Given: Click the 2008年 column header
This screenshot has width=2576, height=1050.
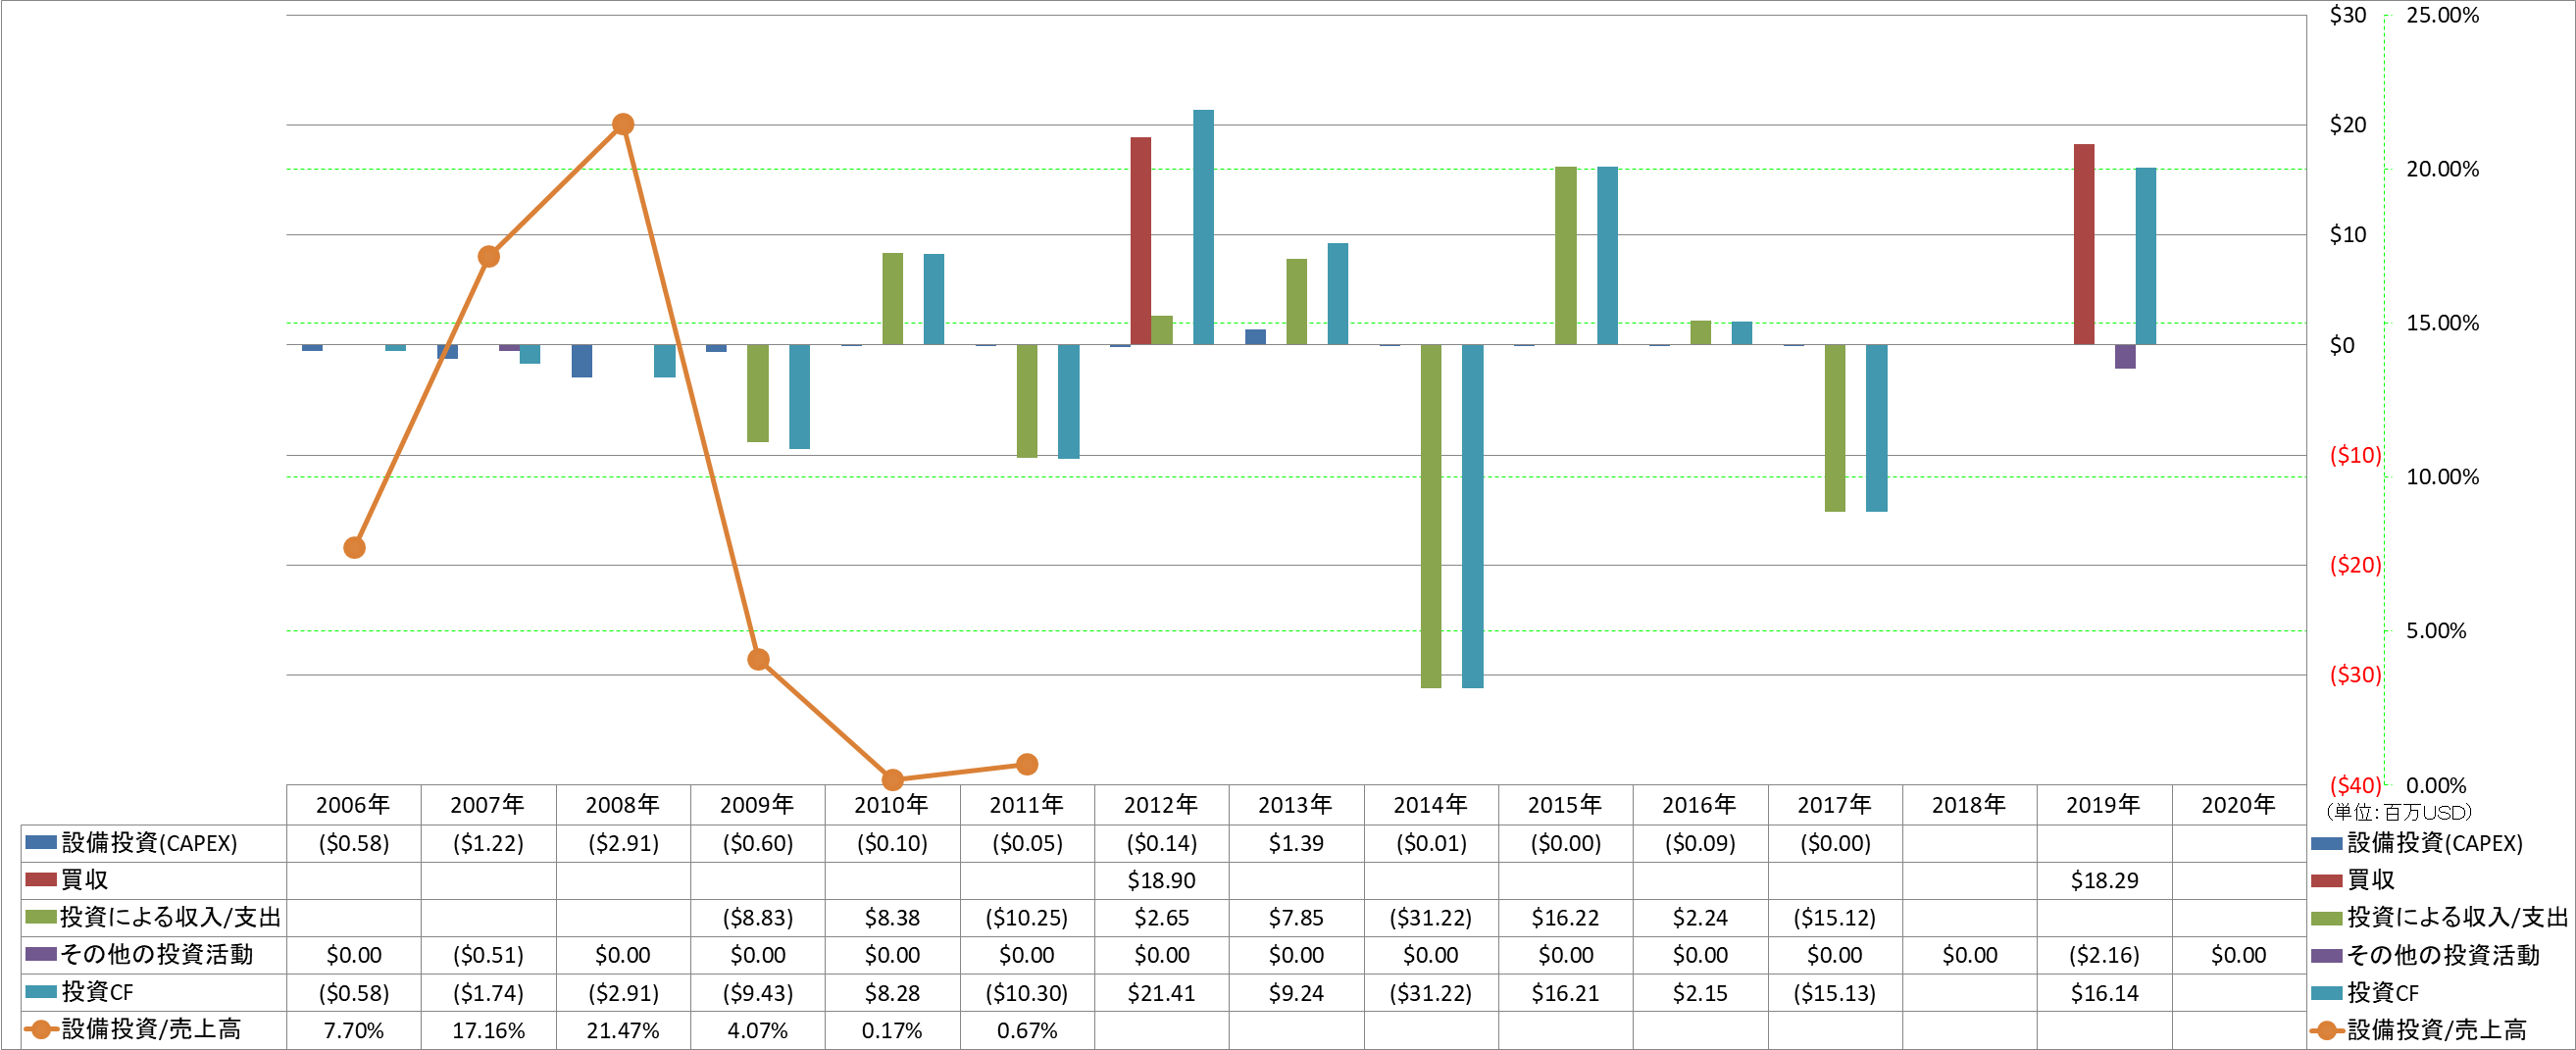Looking at the screenshot, I should [x=622, y=805].
